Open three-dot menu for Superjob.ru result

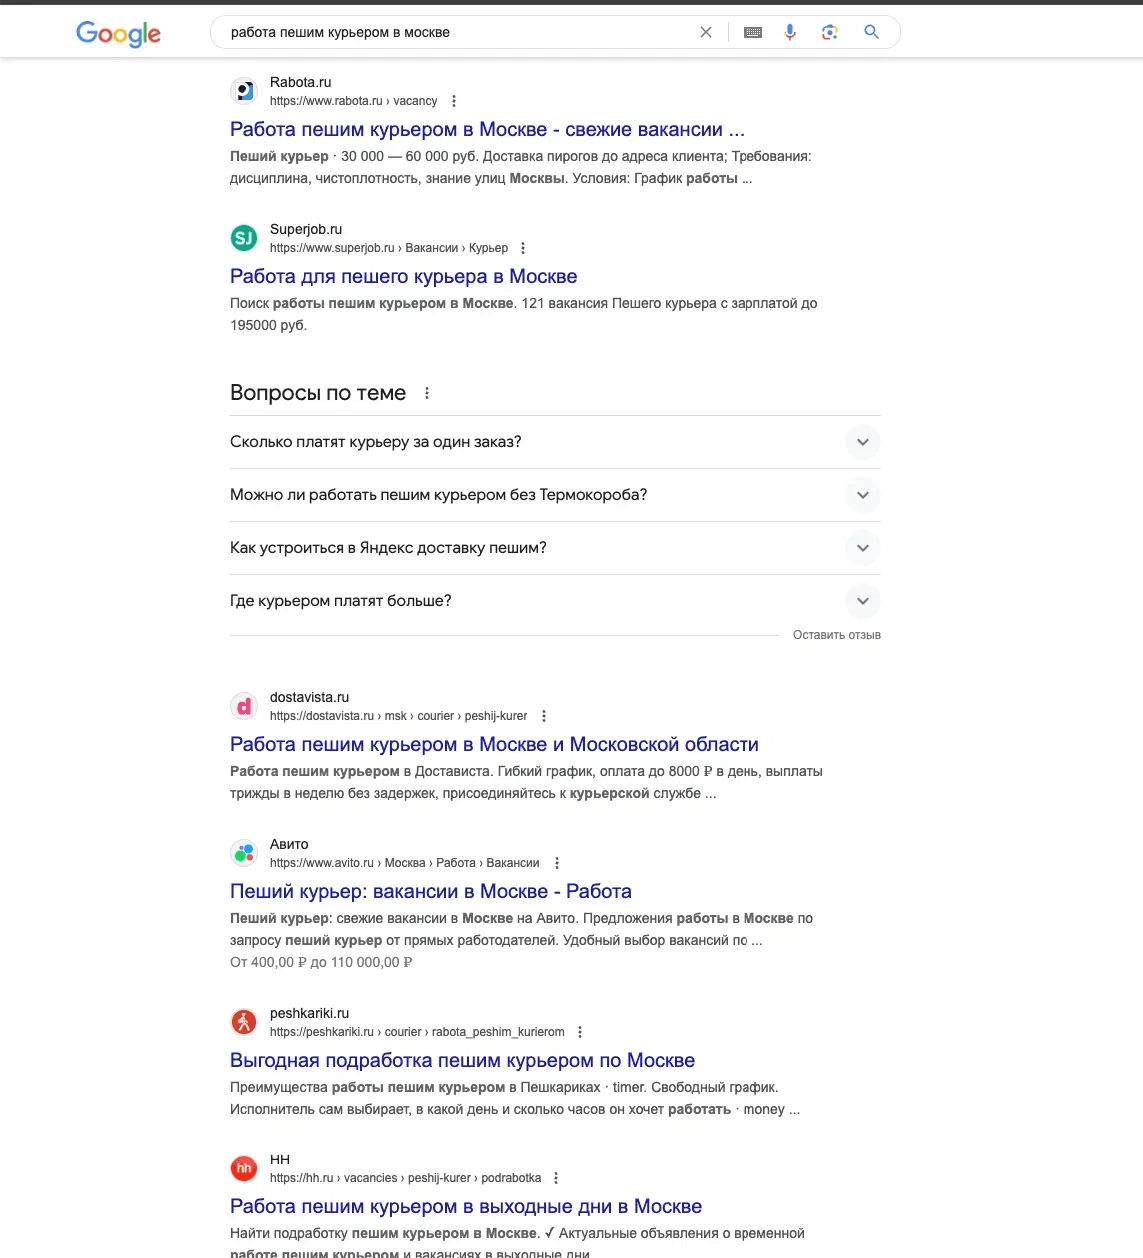tap(523, 248)
